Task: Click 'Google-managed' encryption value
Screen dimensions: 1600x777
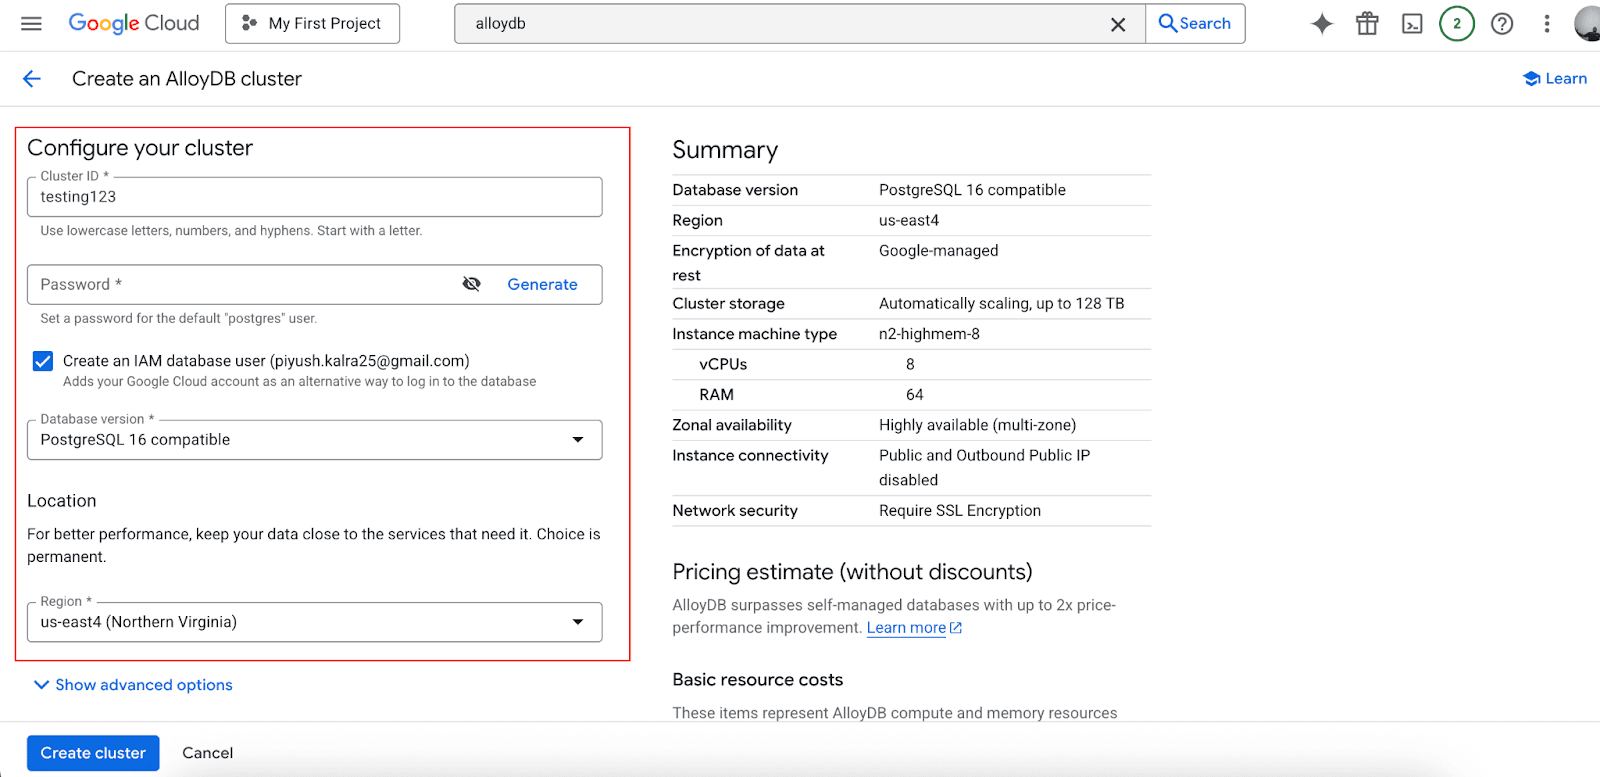Action: coord(938,251)
